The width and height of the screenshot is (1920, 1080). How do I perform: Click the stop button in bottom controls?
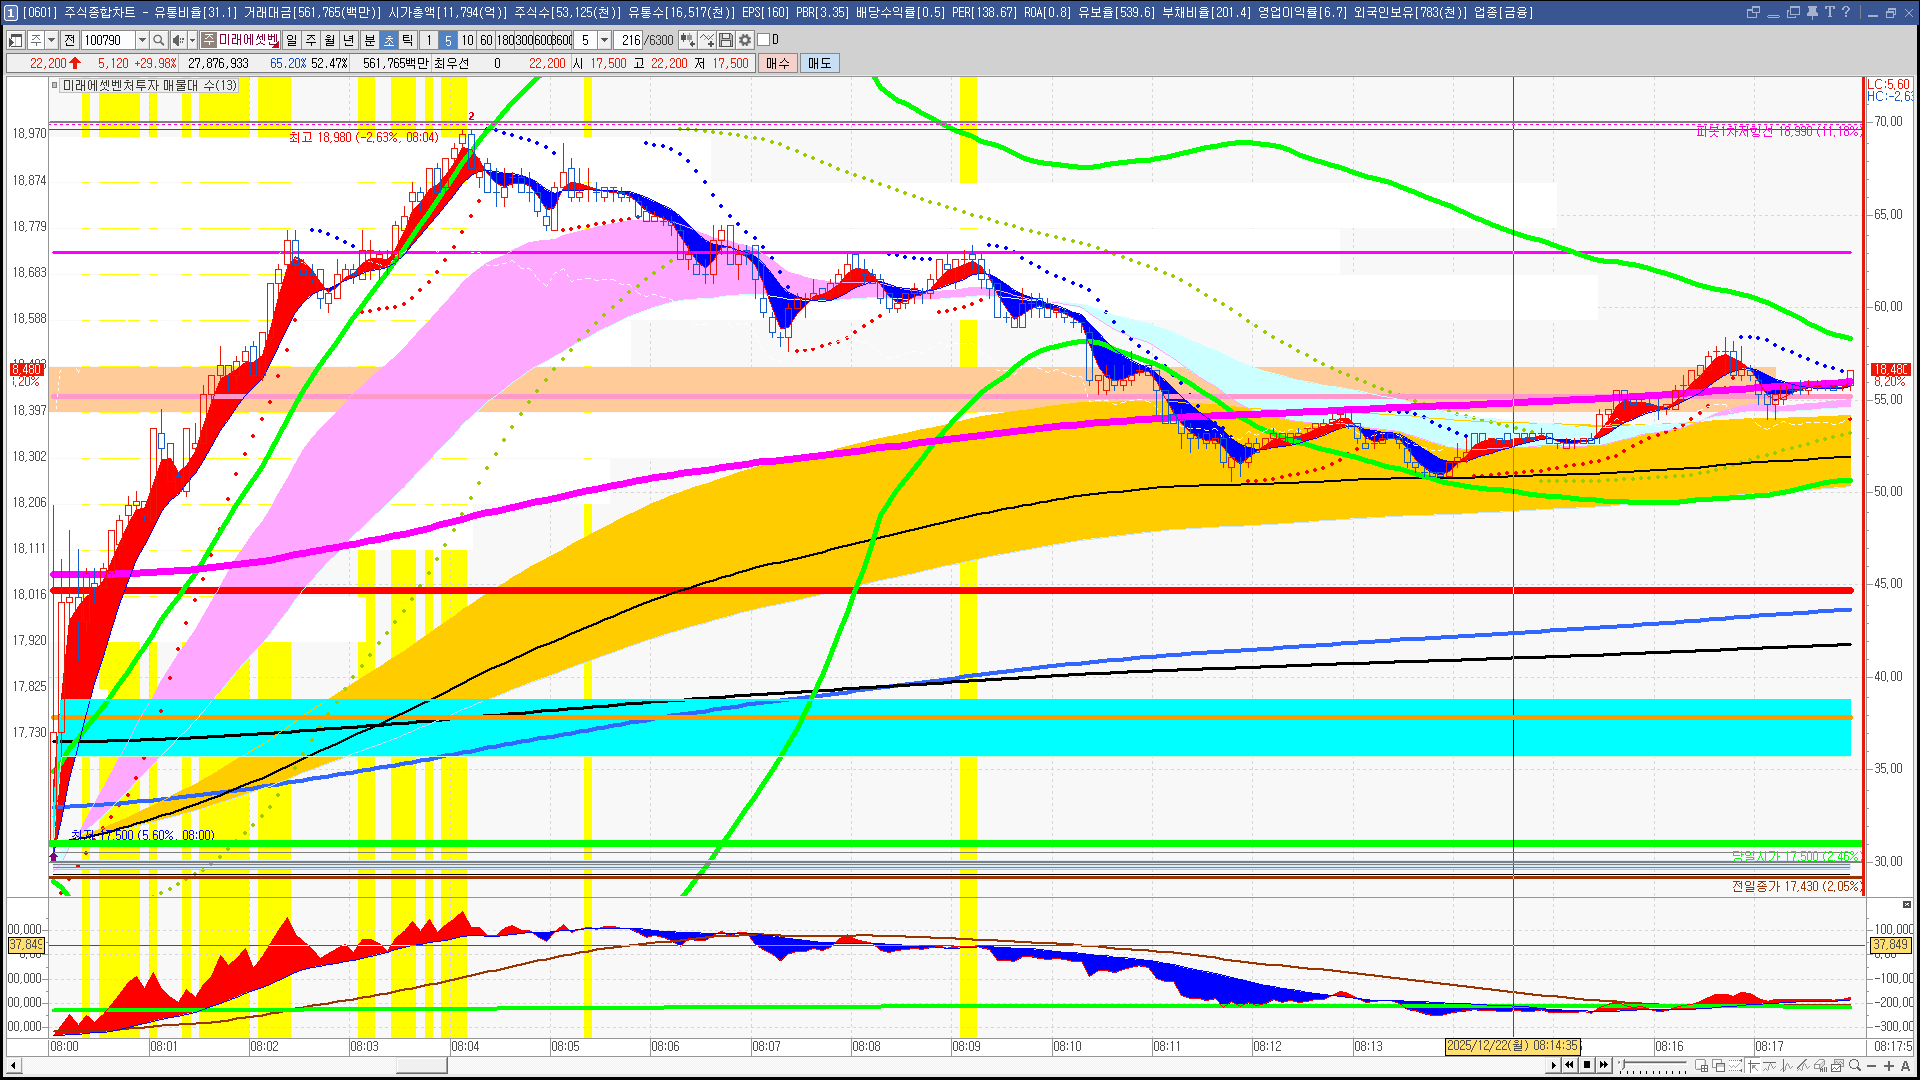click(1587, 1065)
